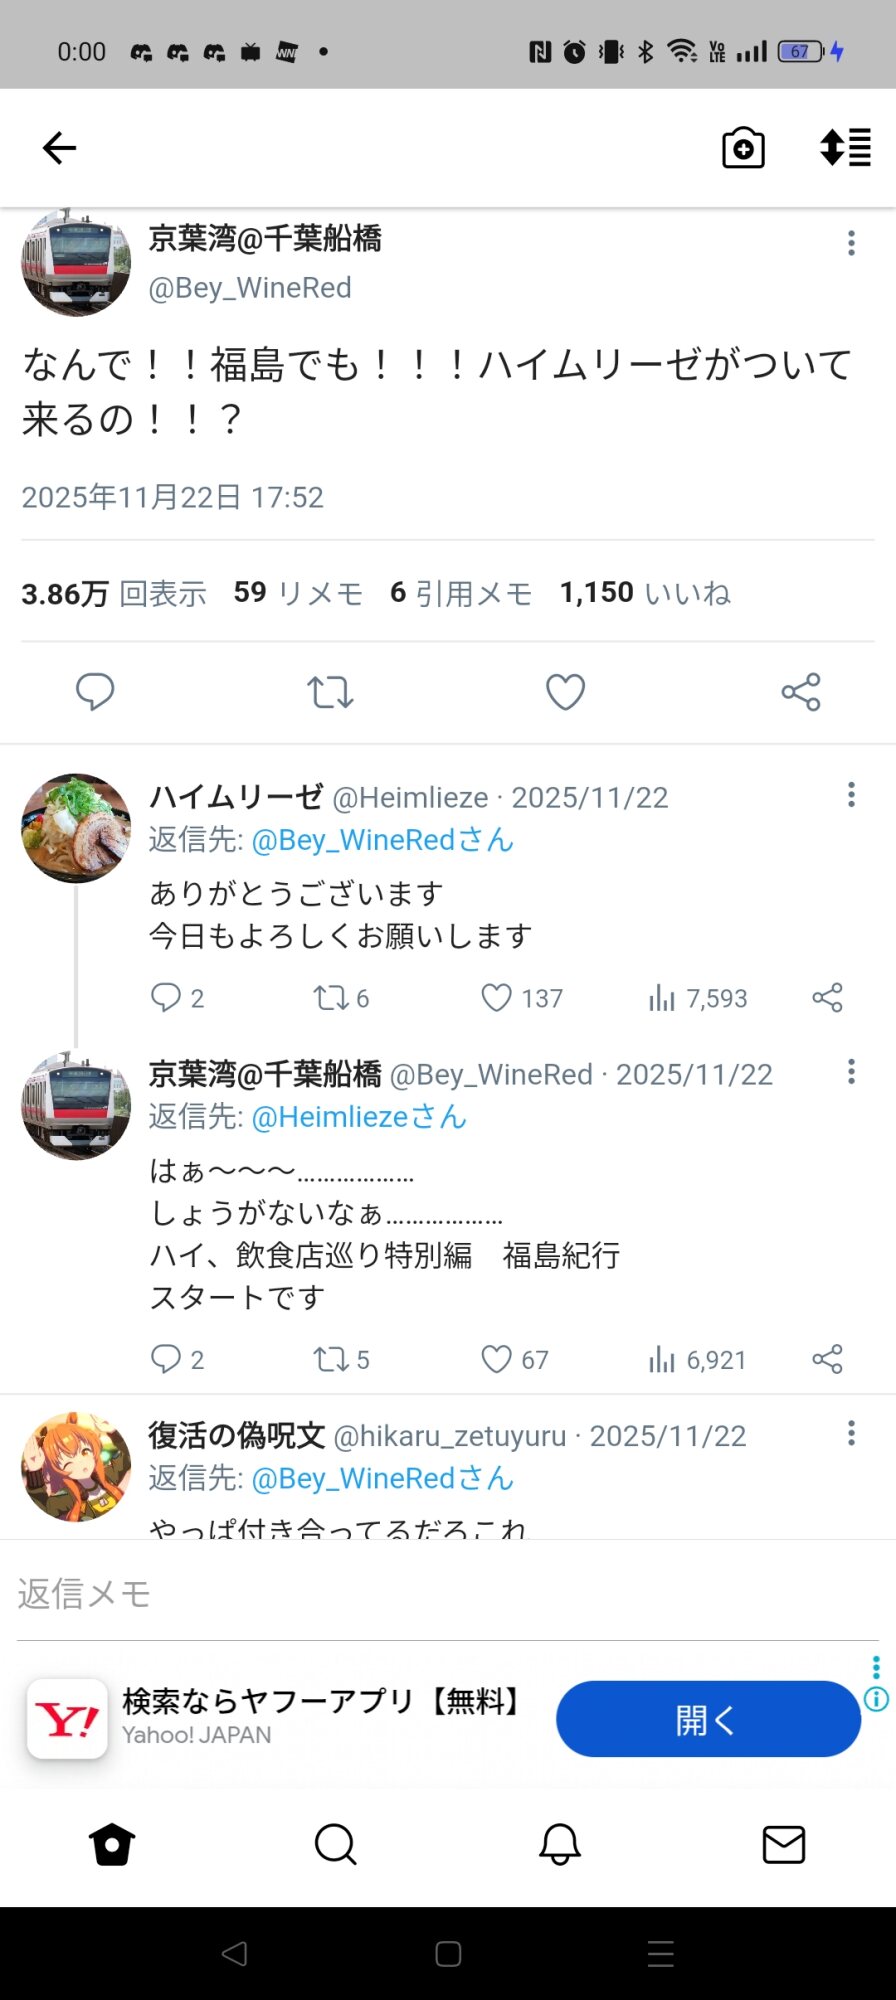This screenshot has height=2000, width=896.
Task: Go to the Home tab
Action: (112, 1845)
